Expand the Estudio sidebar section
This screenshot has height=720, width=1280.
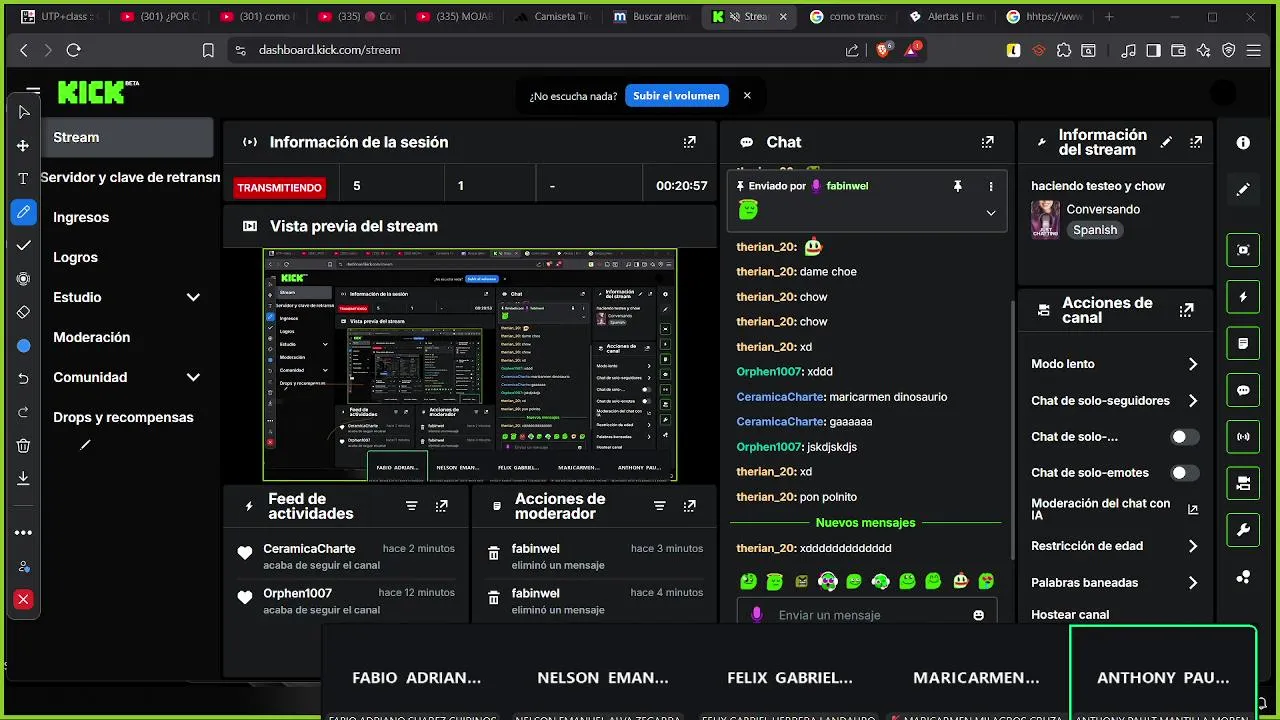tap(193, 297)
